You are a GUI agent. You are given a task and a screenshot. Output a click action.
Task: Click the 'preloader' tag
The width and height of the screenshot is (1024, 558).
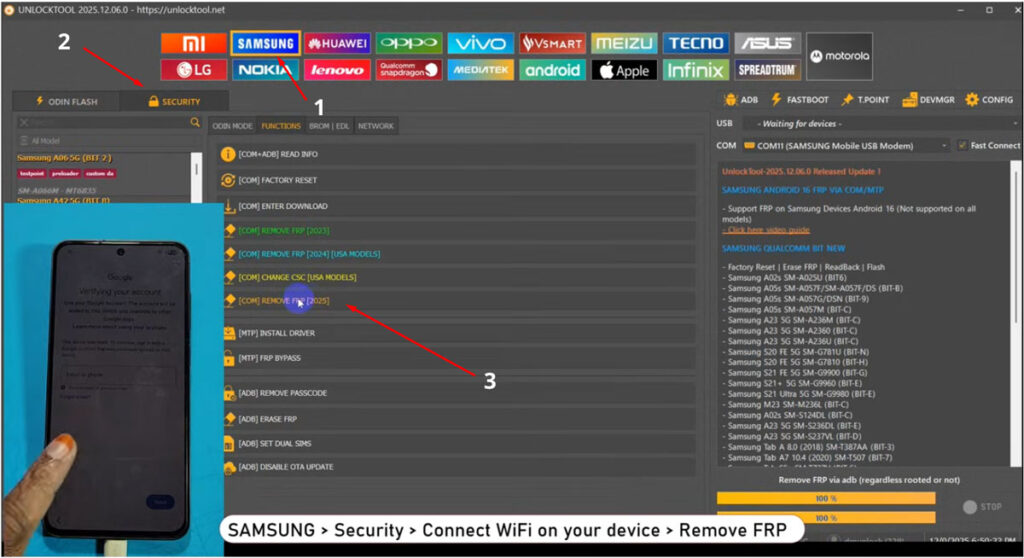pos(65,174)
